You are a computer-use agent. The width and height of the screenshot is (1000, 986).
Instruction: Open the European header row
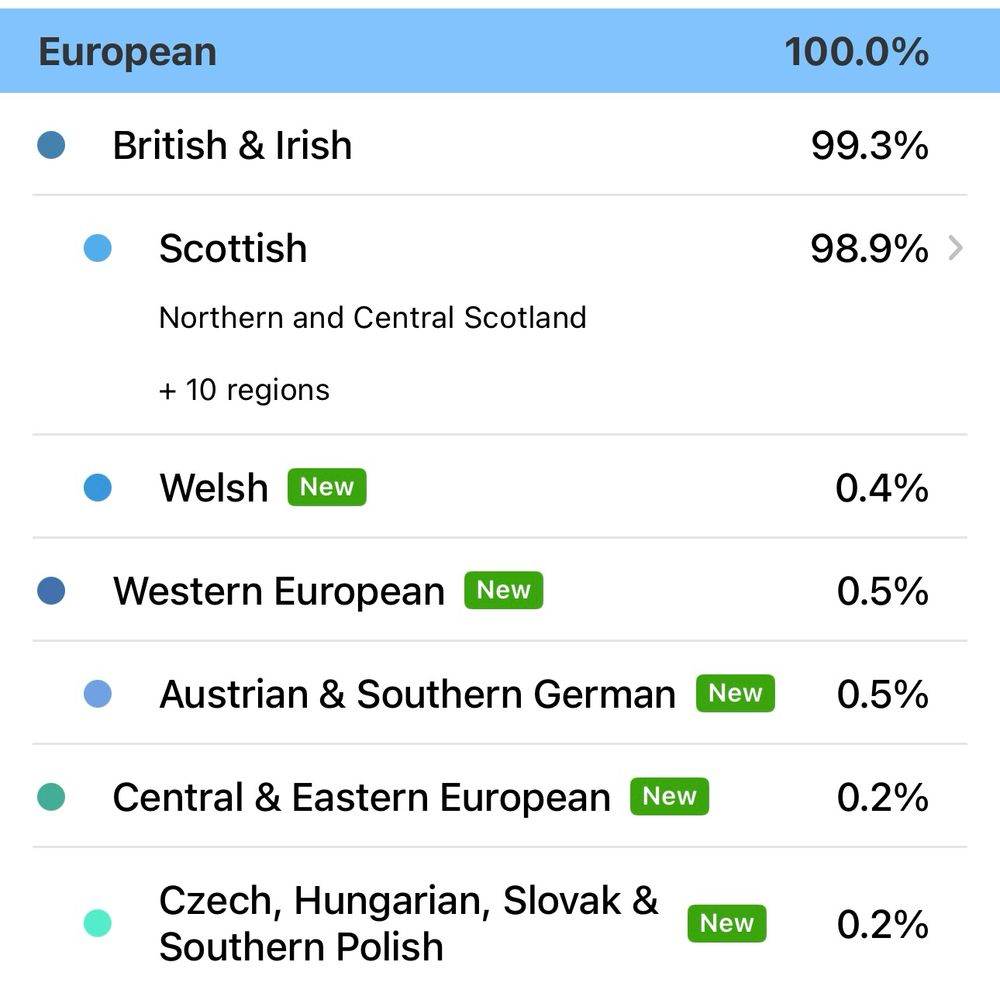click(x=127, y=52)
